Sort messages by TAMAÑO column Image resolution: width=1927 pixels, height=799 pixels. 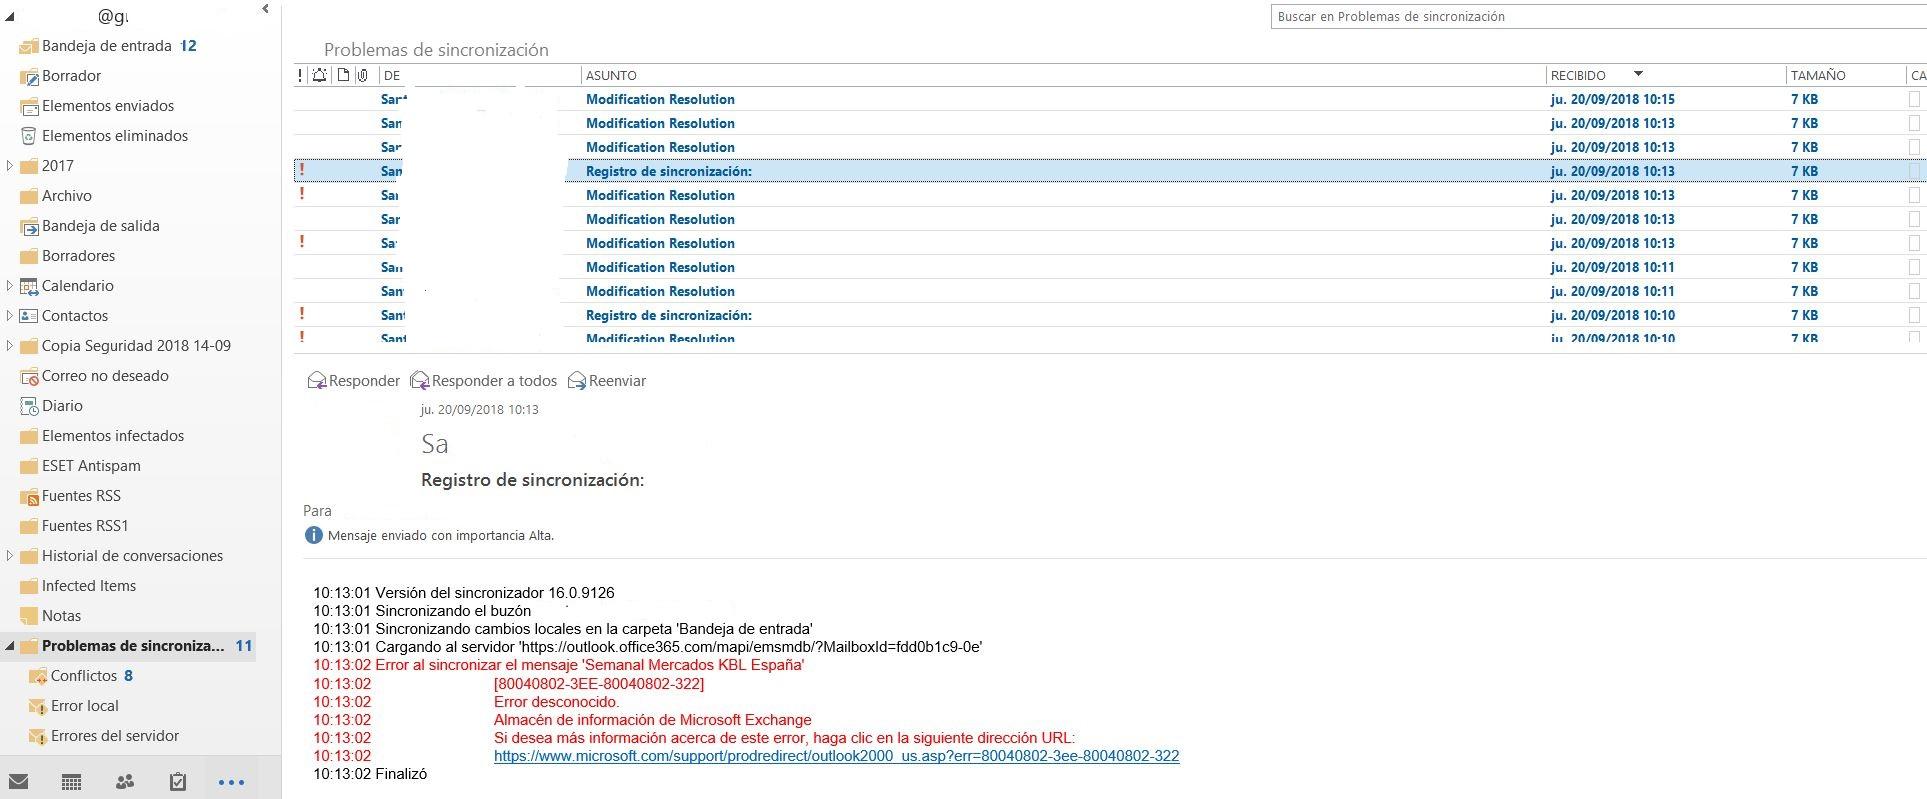tap(1818, 75)
